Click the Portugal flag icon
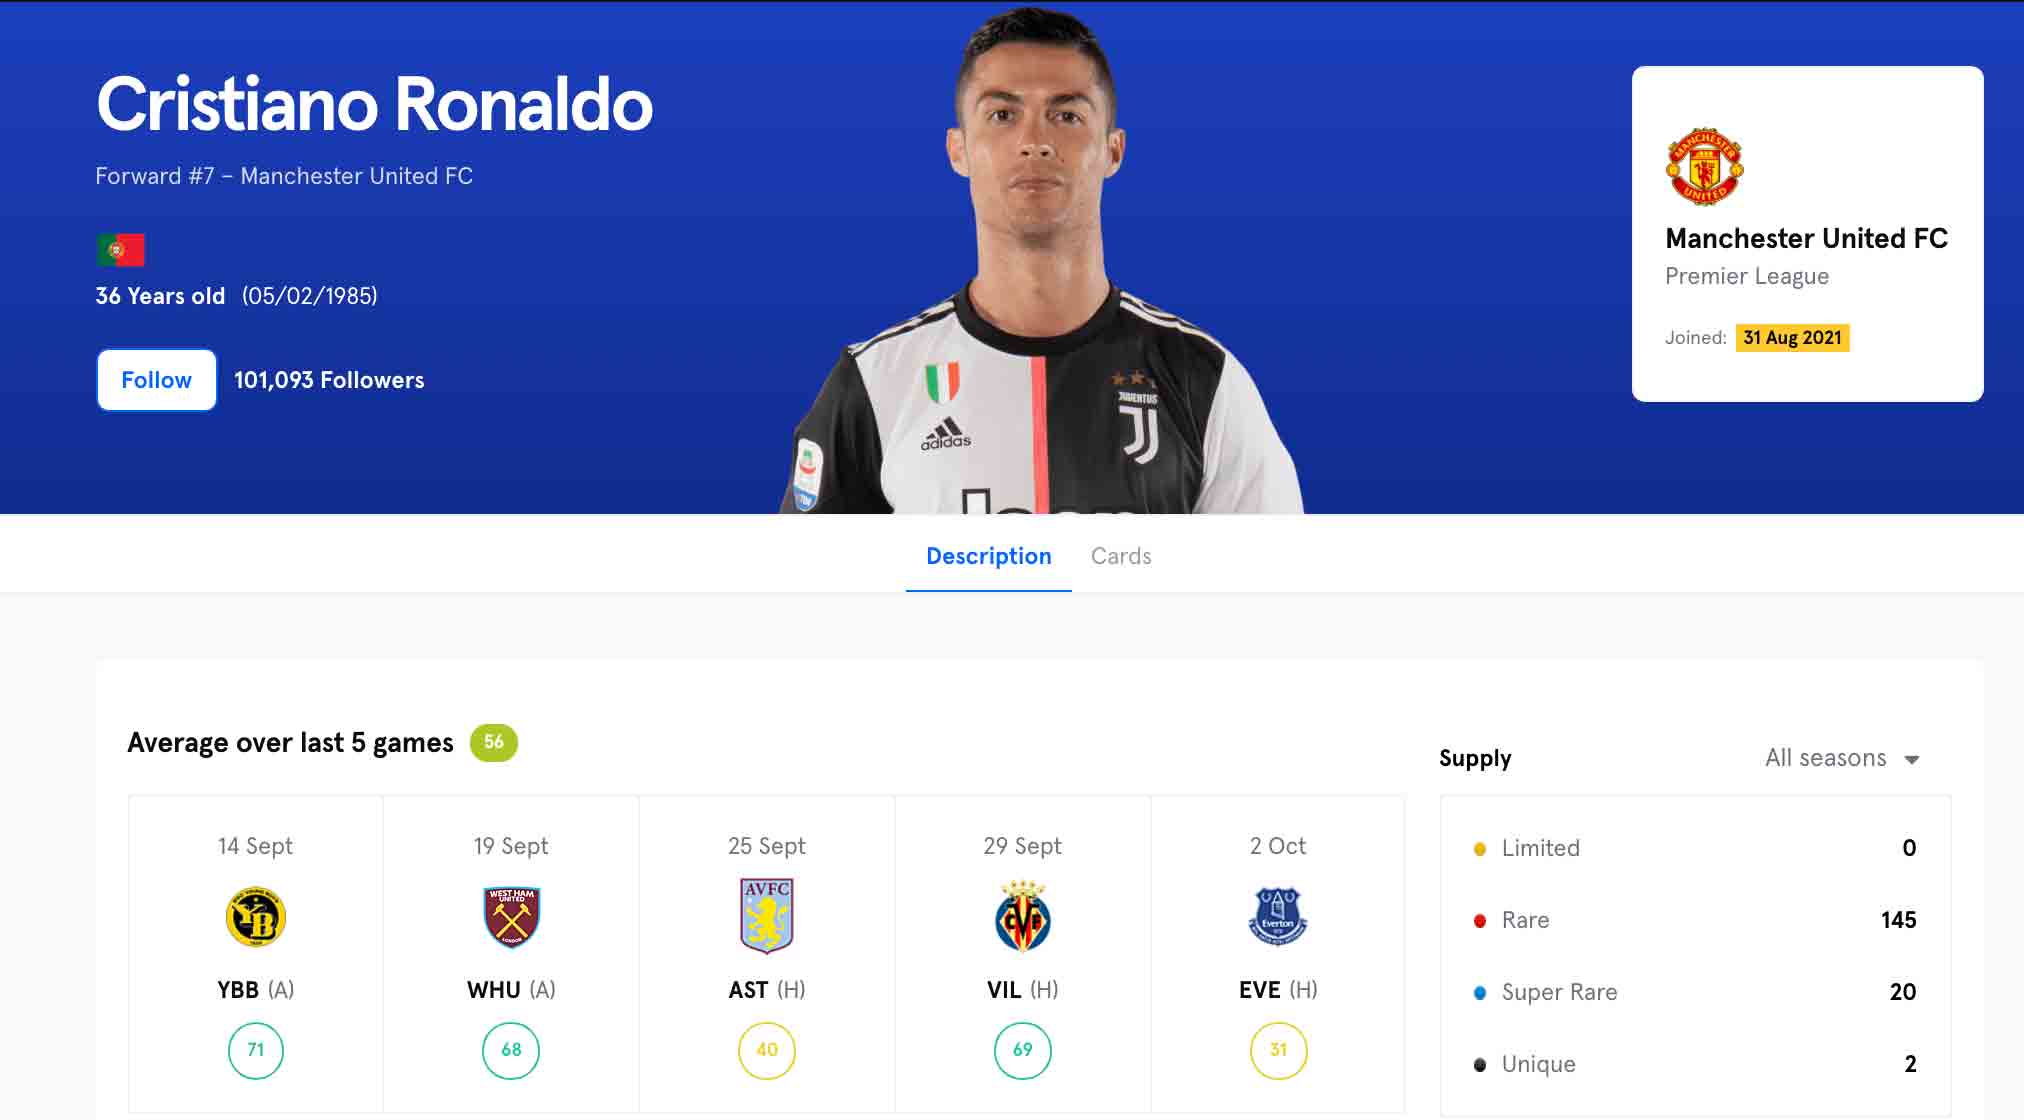2024x1120 pixels. point(121,250)
